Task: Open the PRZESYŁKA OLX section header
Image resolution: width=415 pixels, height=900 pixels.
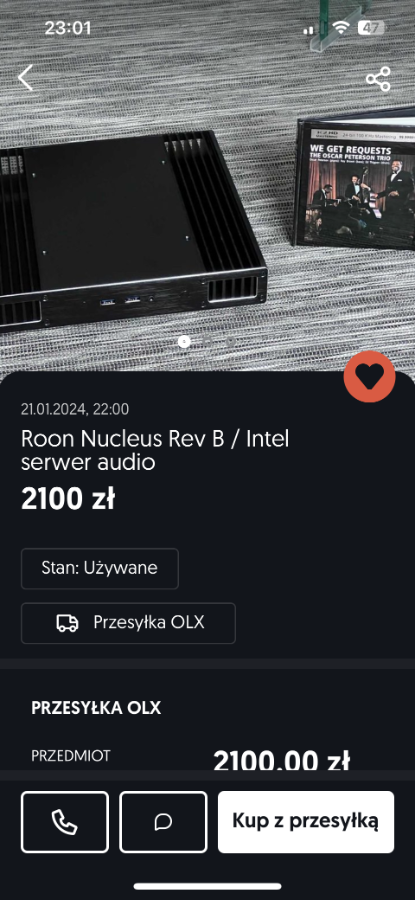Action: click(x=96, y=708)
